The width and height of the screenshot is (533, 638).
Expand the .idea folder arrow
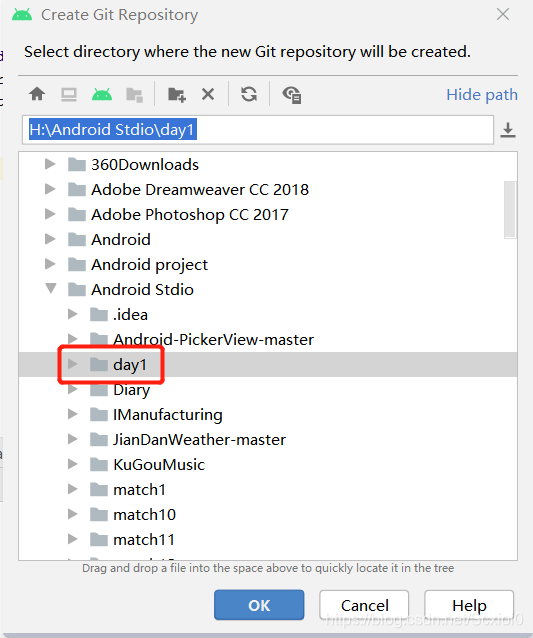tap(72, 314)
